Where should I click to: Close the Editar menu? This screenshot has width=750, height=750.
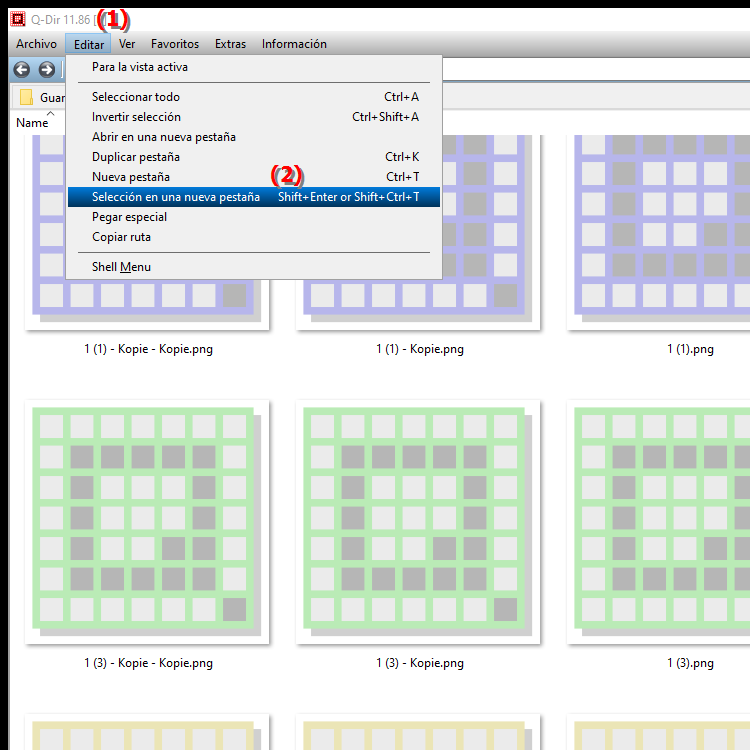click(x=88, y=44)
